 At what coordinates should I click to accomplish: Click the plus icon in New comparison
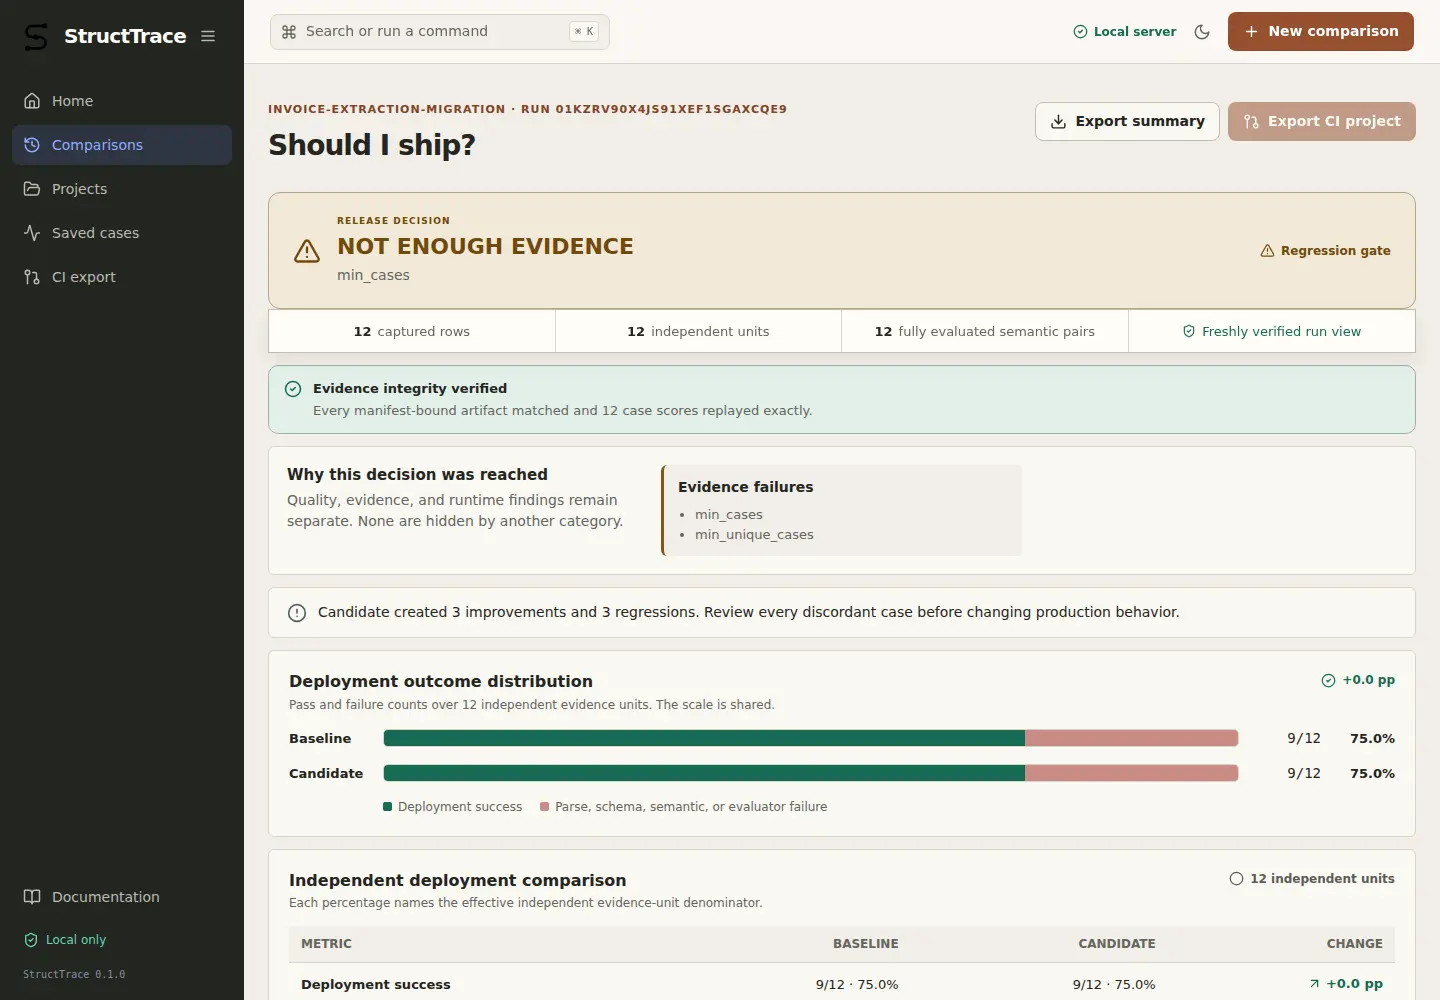click(1251, 32)
